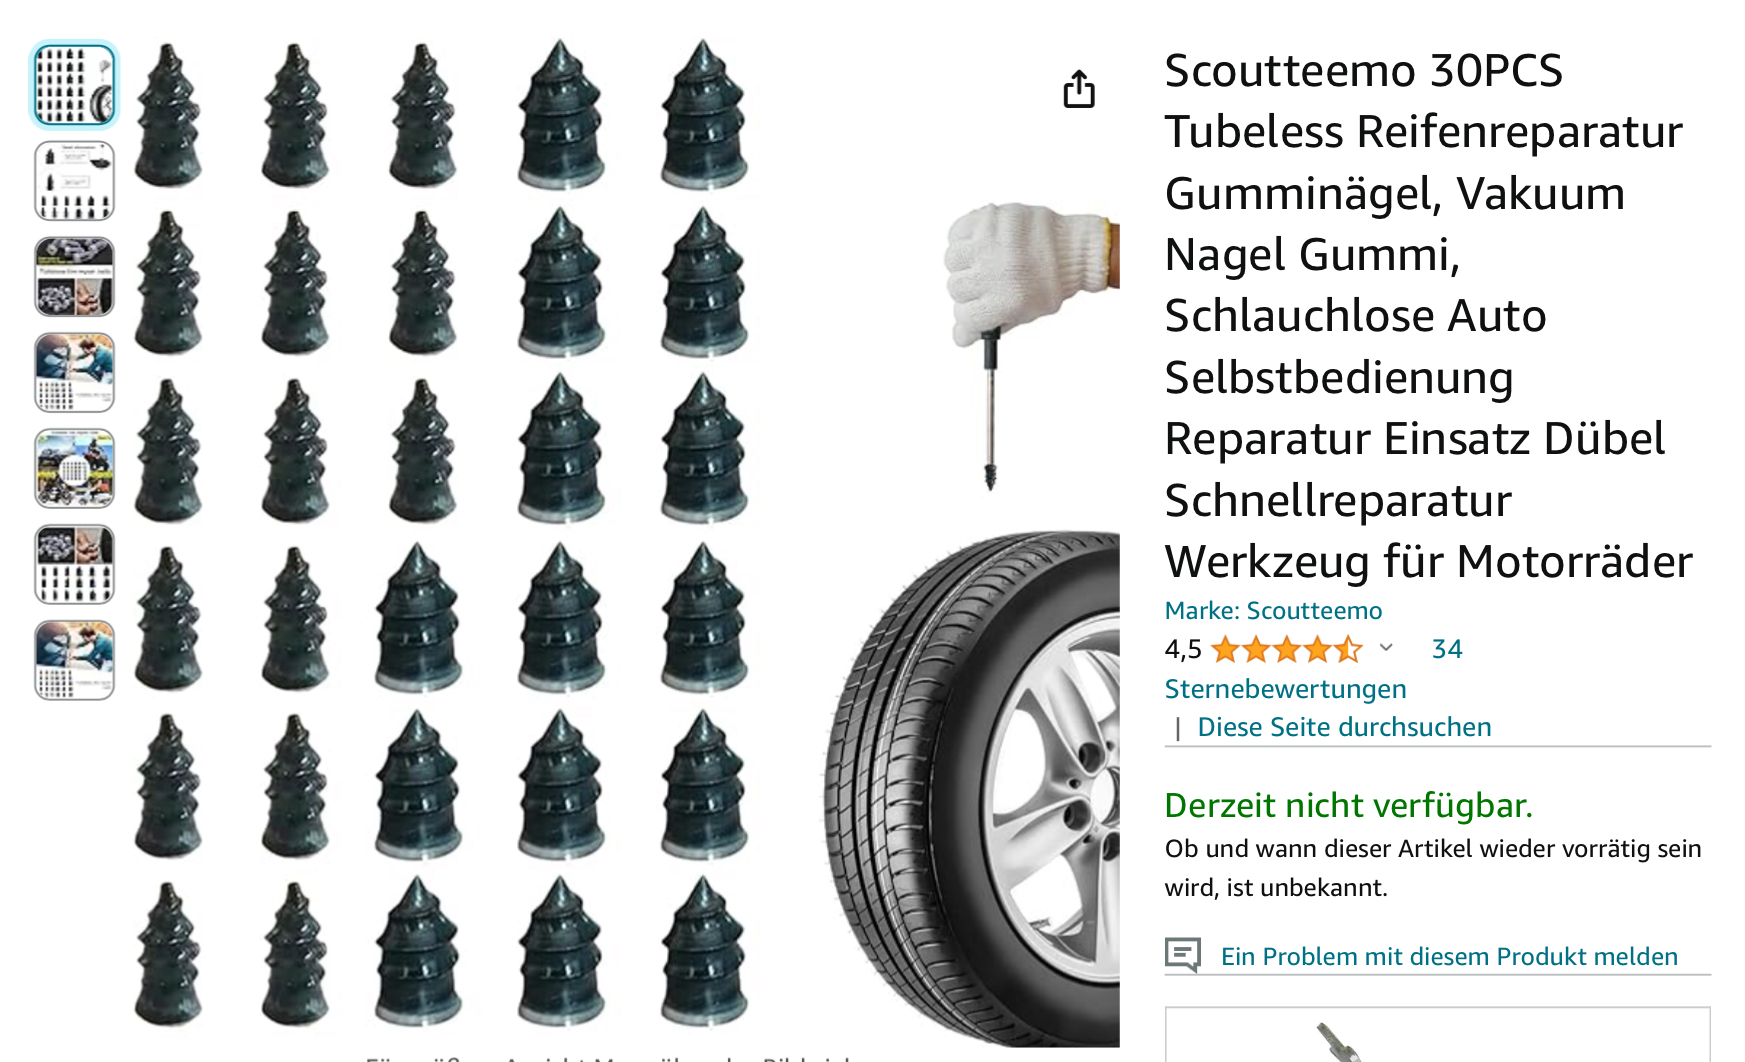The height and width of the screenshot is (1062, 1745).
Task: Select the seventh thumbnail at bottom
Action: pyautogui.click(x=75, y=661)
